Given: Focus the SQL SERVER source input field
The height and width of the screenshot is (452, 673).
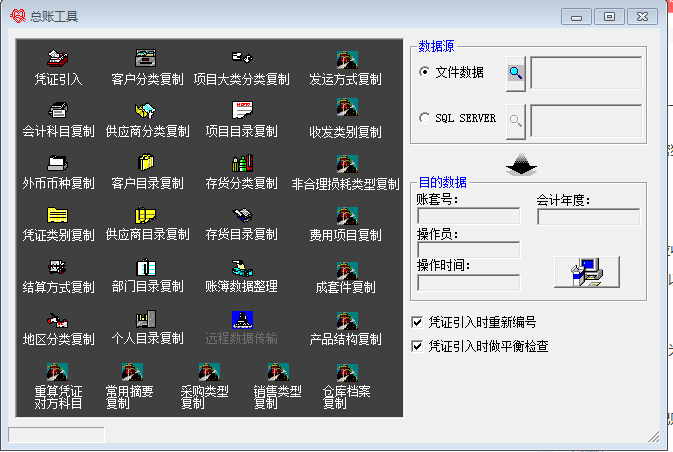Looking at the screenshot, I should pos(586,121).
